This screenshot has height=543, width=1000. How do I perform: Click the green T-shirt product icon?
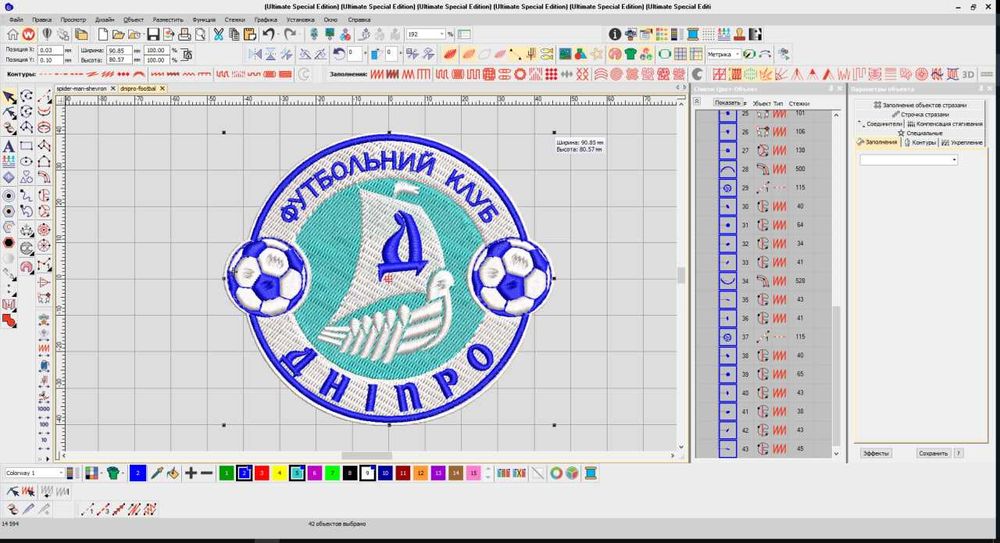(631, 54)
